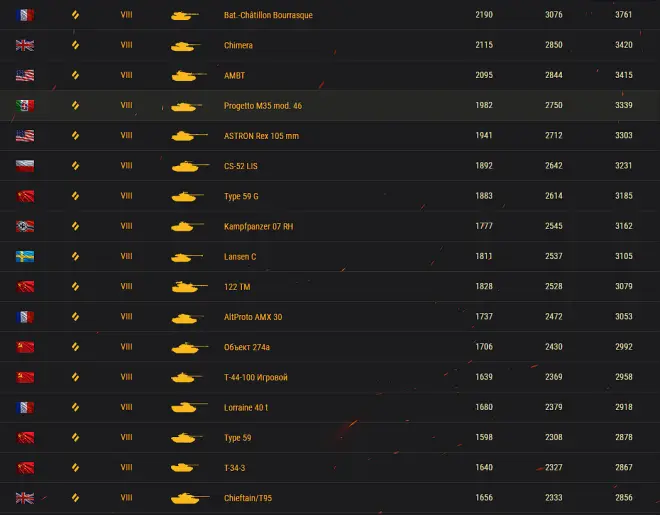
Task: Click the Polish flag beside CS-52 LIS
Action: (x=25, y=166)
